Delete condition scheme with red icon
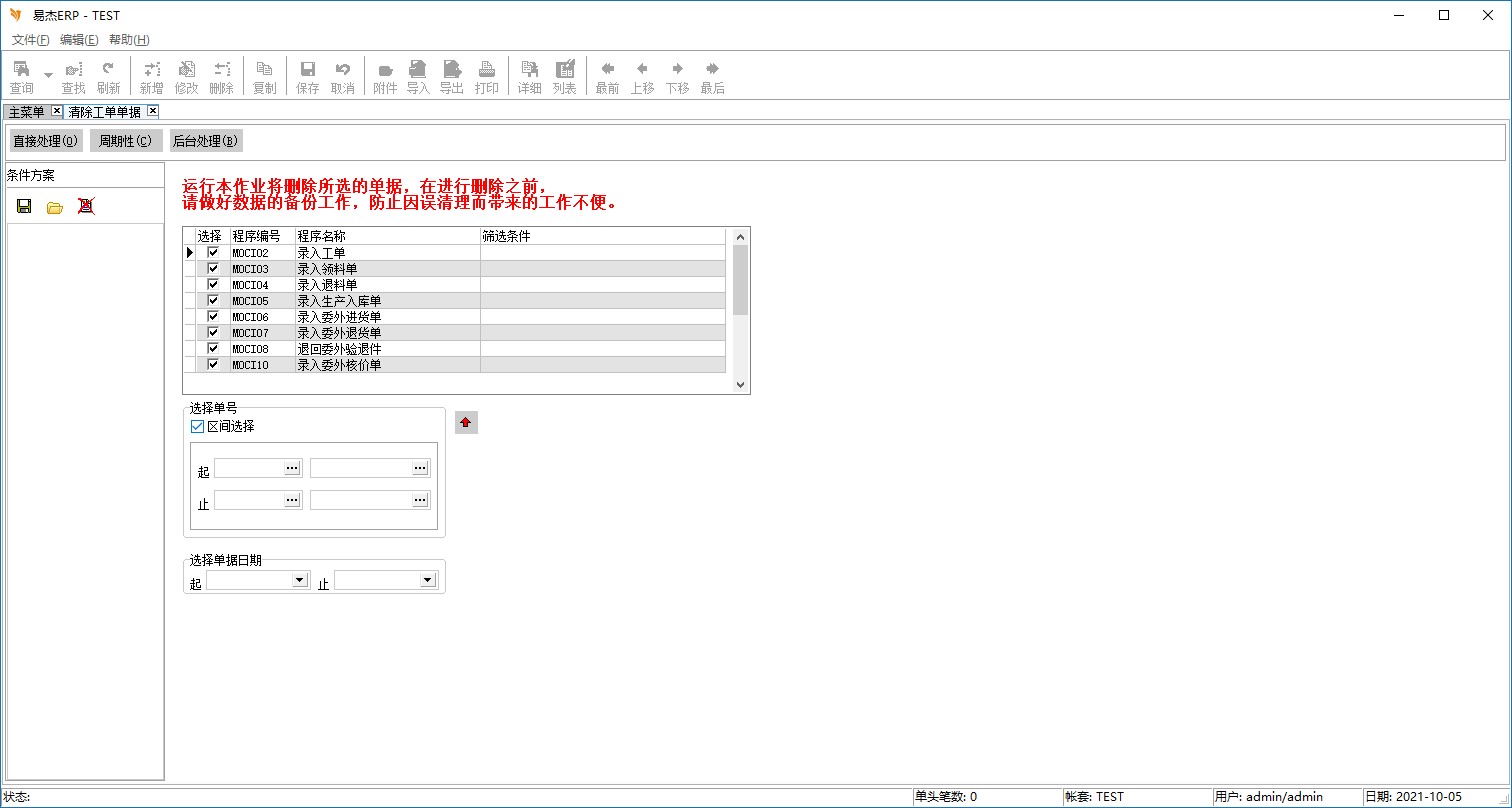This screenshot has height=808, width=1512. click(x=86, y=206)
